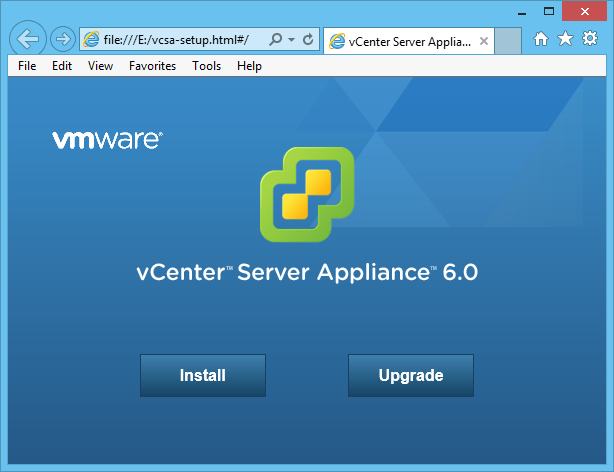Click the Internet Explorer page icon in address bar
The image size is (614, 472).
click(91, 39)
